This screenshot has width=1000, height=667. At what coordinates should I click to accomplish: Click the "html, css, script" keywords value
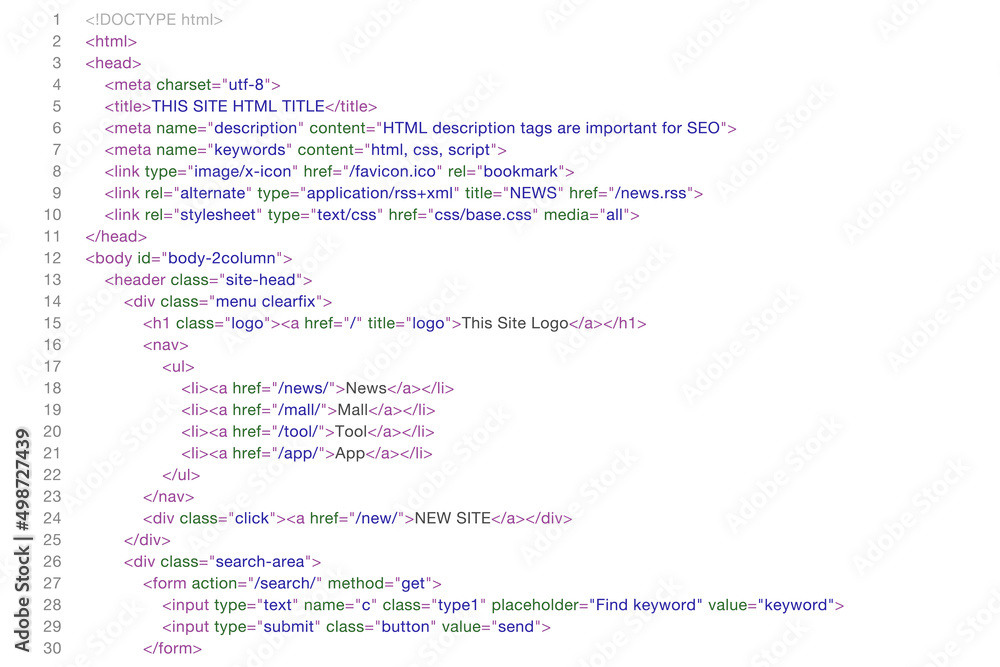(430, 150)
